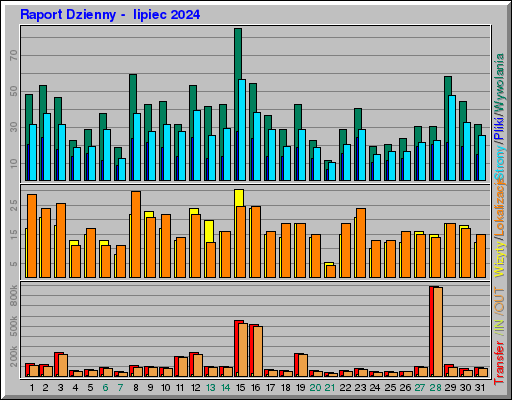Click day label 23 on x-axis
The width and height of the screenshot is (512, 400).
point(360,388)
